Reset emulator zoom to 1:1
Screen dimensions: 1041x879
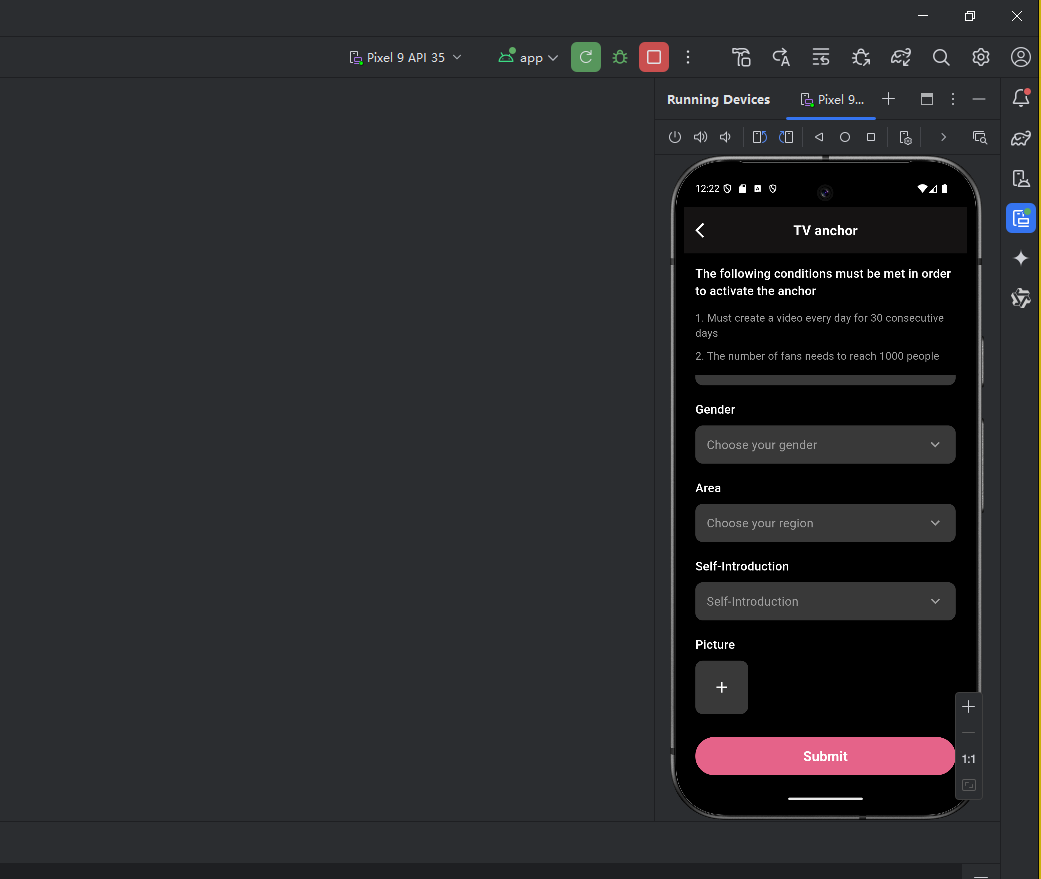(x=969, y=759)
